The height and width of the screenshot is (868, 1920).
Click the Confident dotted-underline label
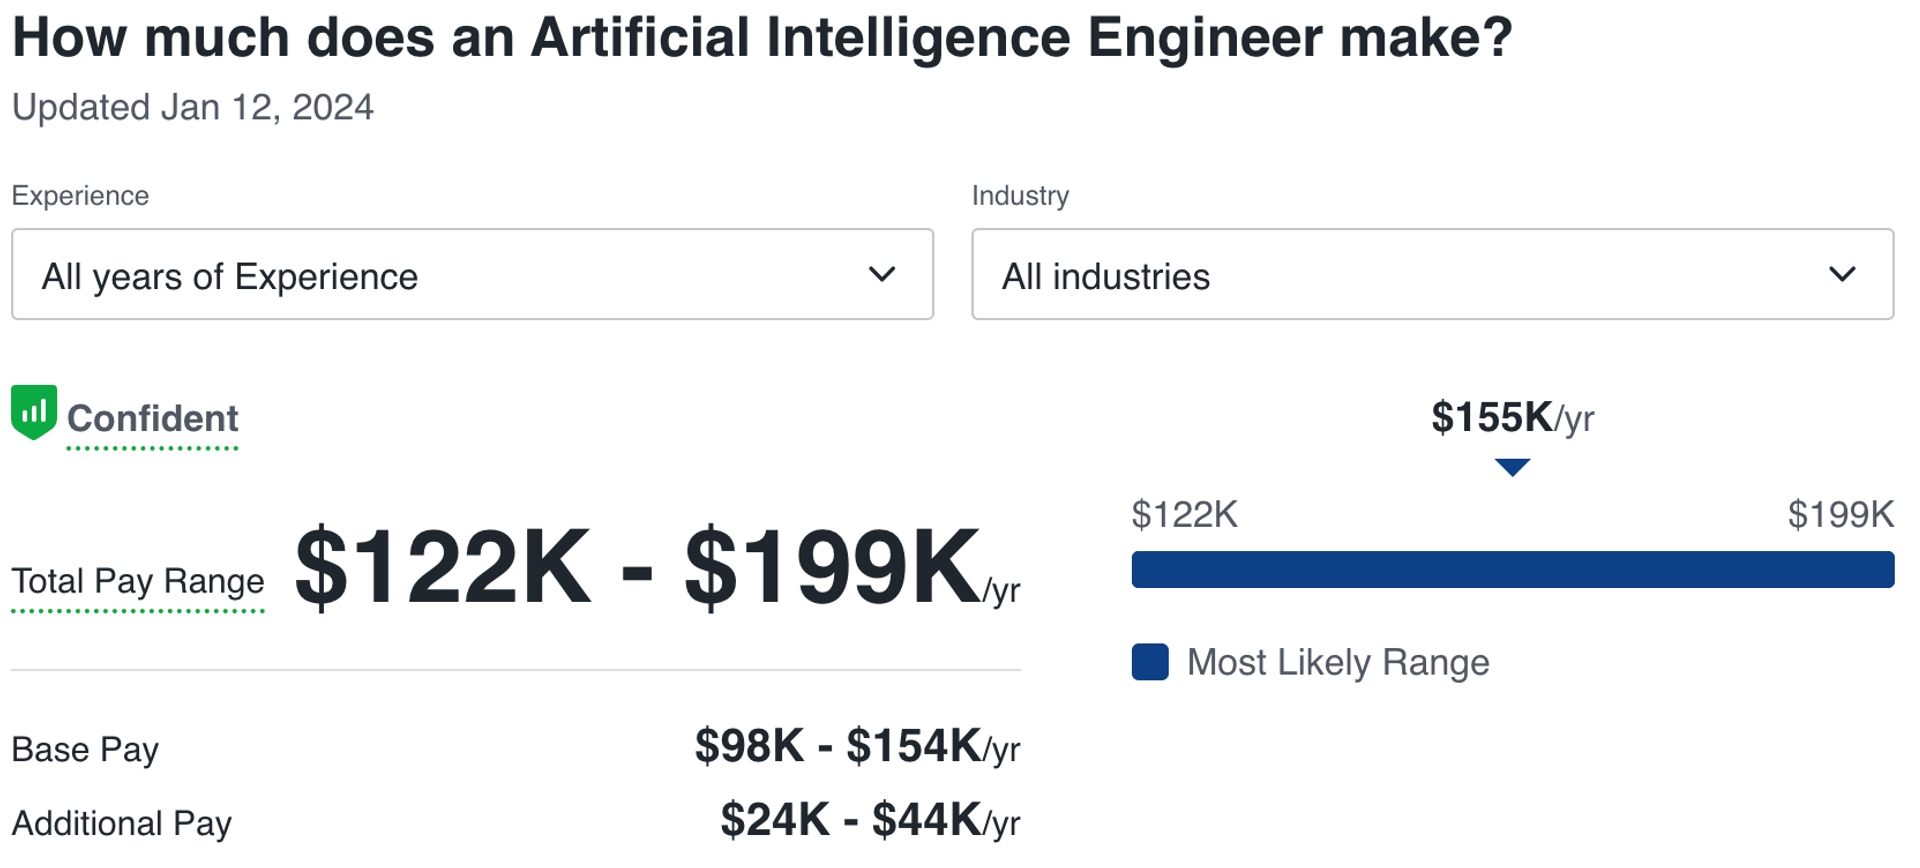152,419
